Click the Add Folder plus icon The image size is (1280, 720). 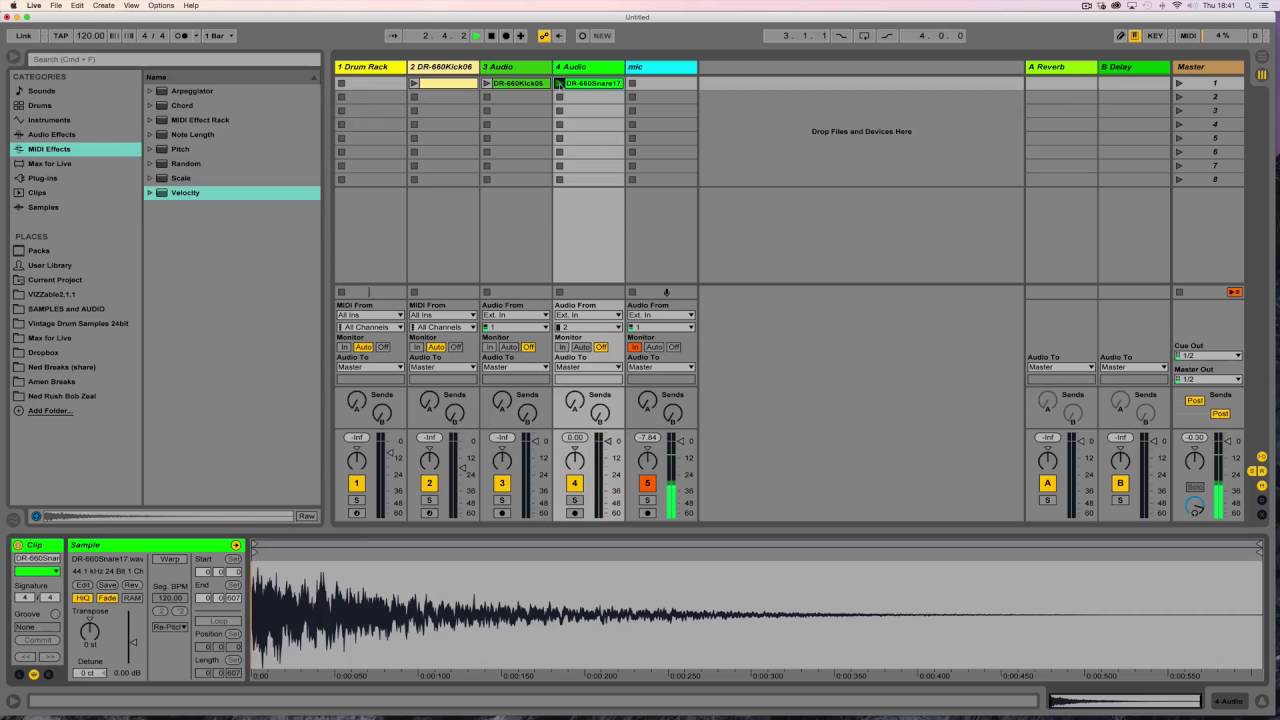tap(19, 411)
